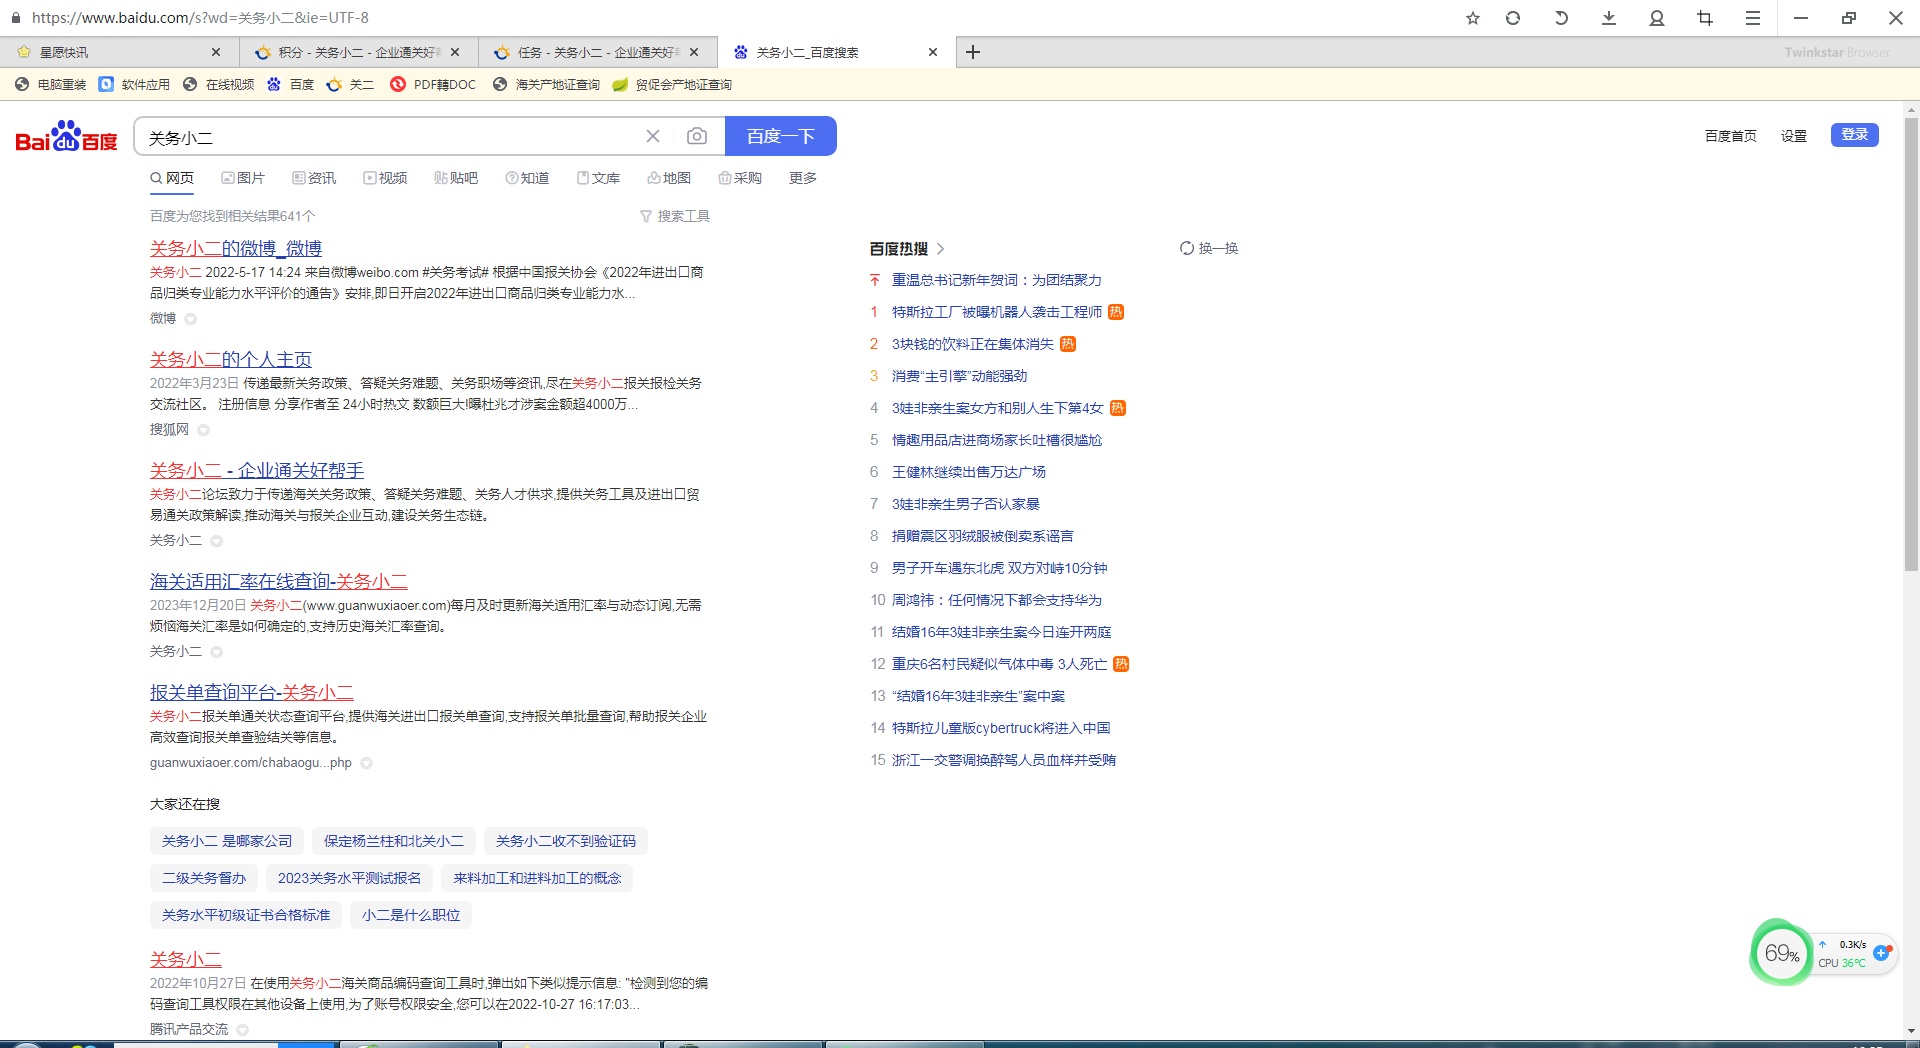
Task: Open downloads with the download arrow icon
Action: coord(1609,18)
